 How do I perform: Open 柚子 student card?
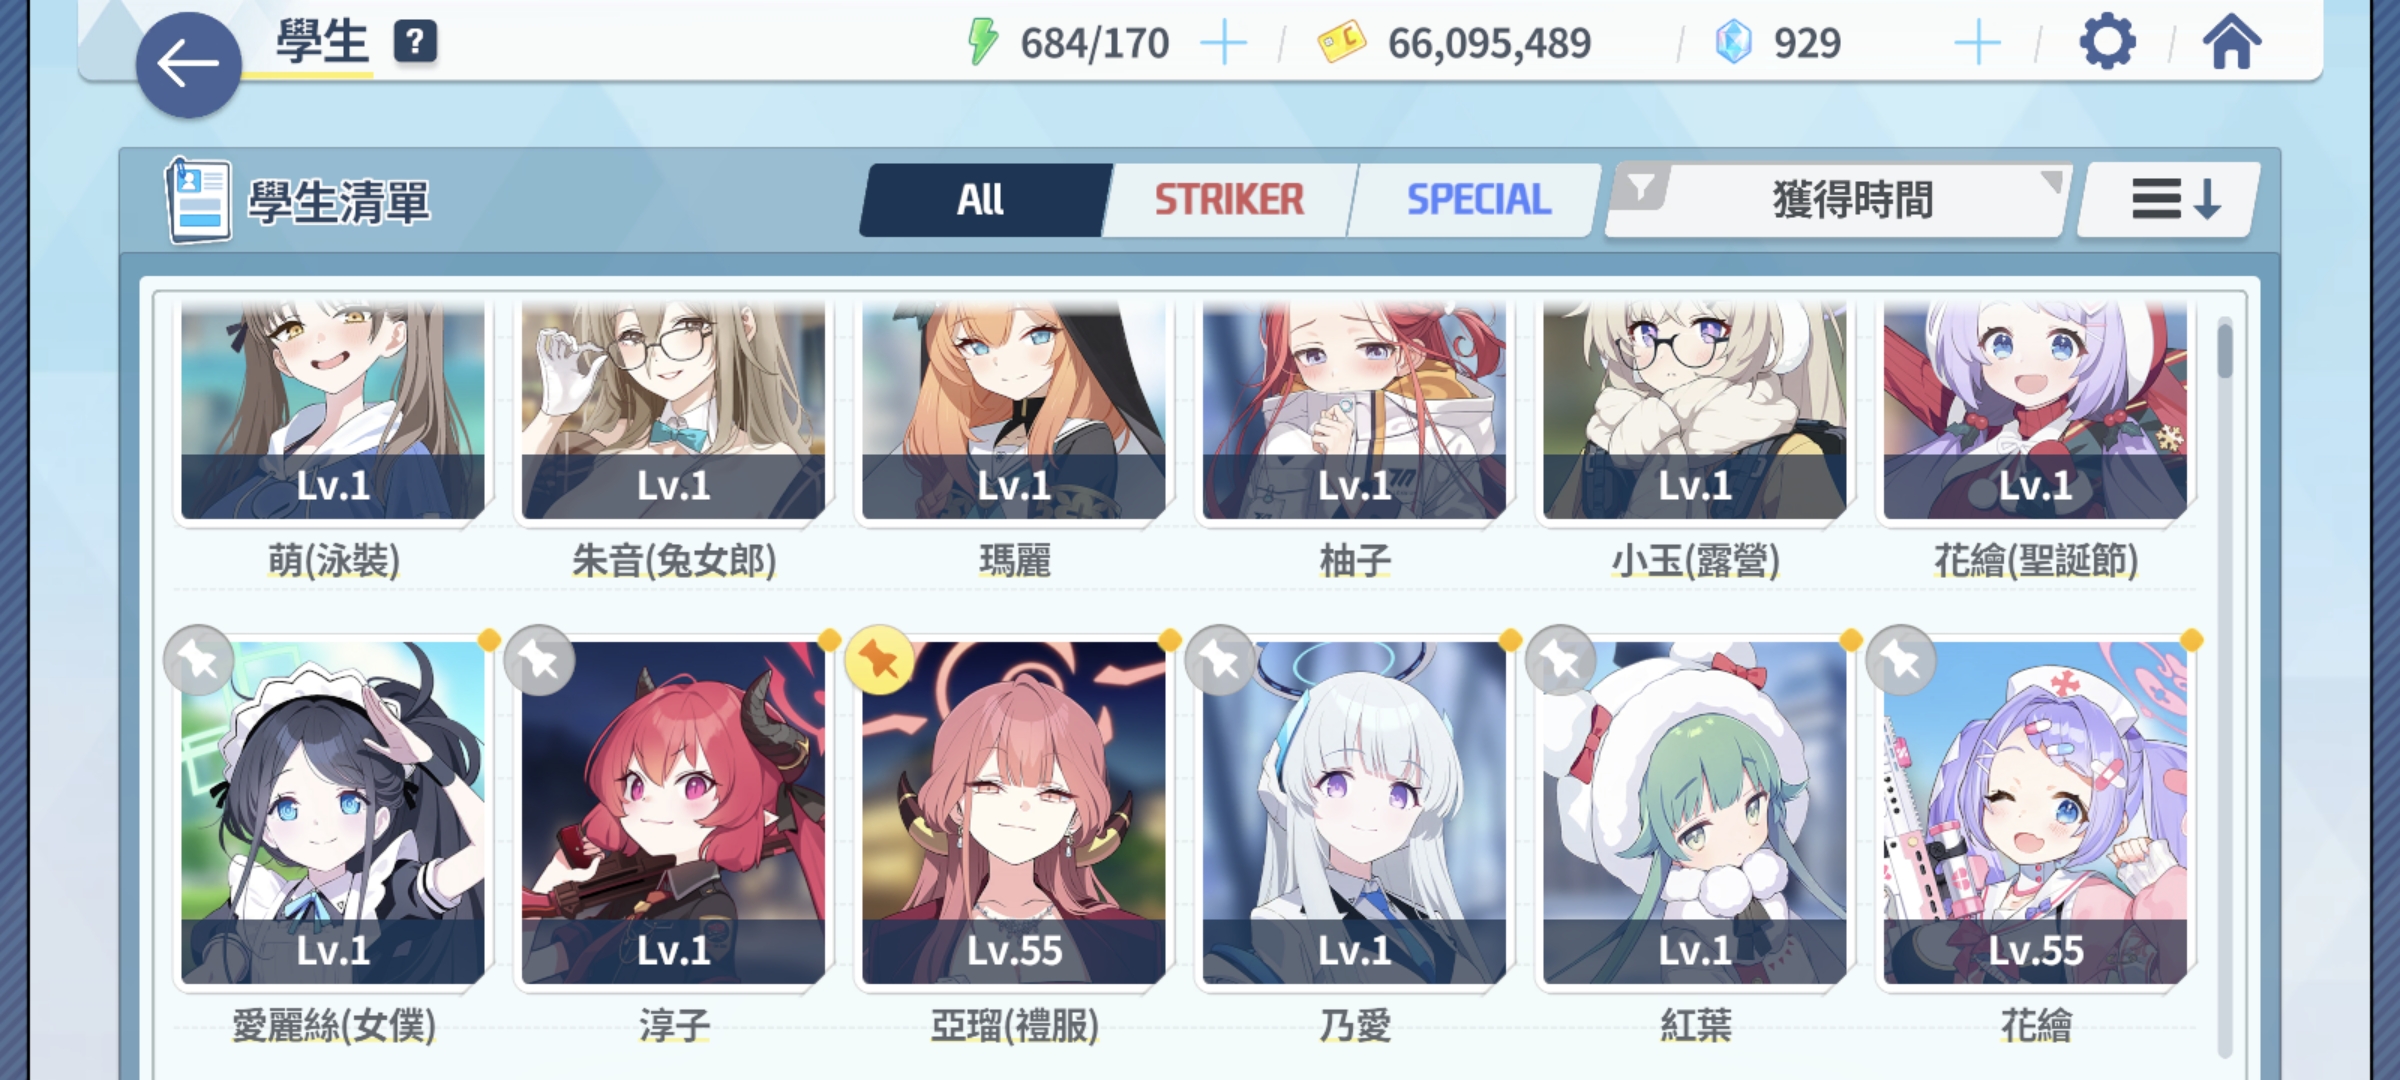[1354, 410]
